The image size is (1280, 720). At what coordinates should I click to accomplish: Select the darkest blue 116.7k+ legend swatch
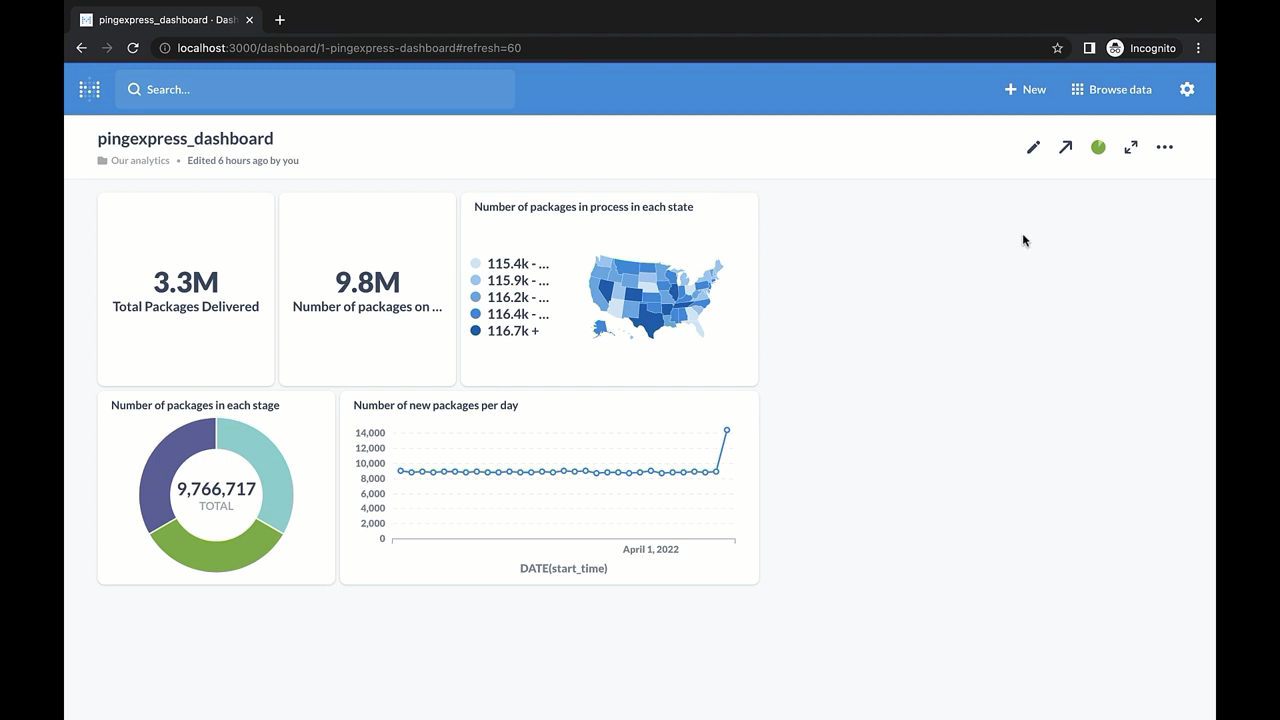[x=475, y=331]
